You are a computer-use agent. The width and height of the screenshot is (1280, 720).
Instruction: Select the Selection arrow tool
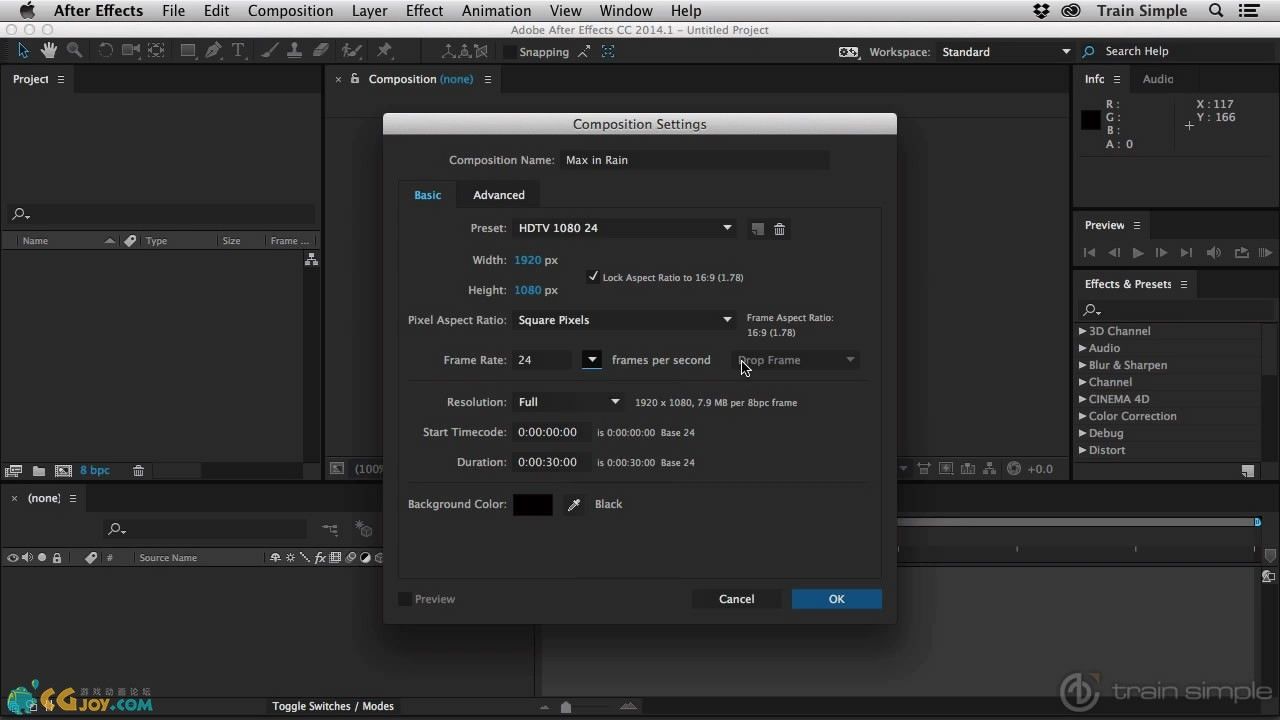pos(24,51)
